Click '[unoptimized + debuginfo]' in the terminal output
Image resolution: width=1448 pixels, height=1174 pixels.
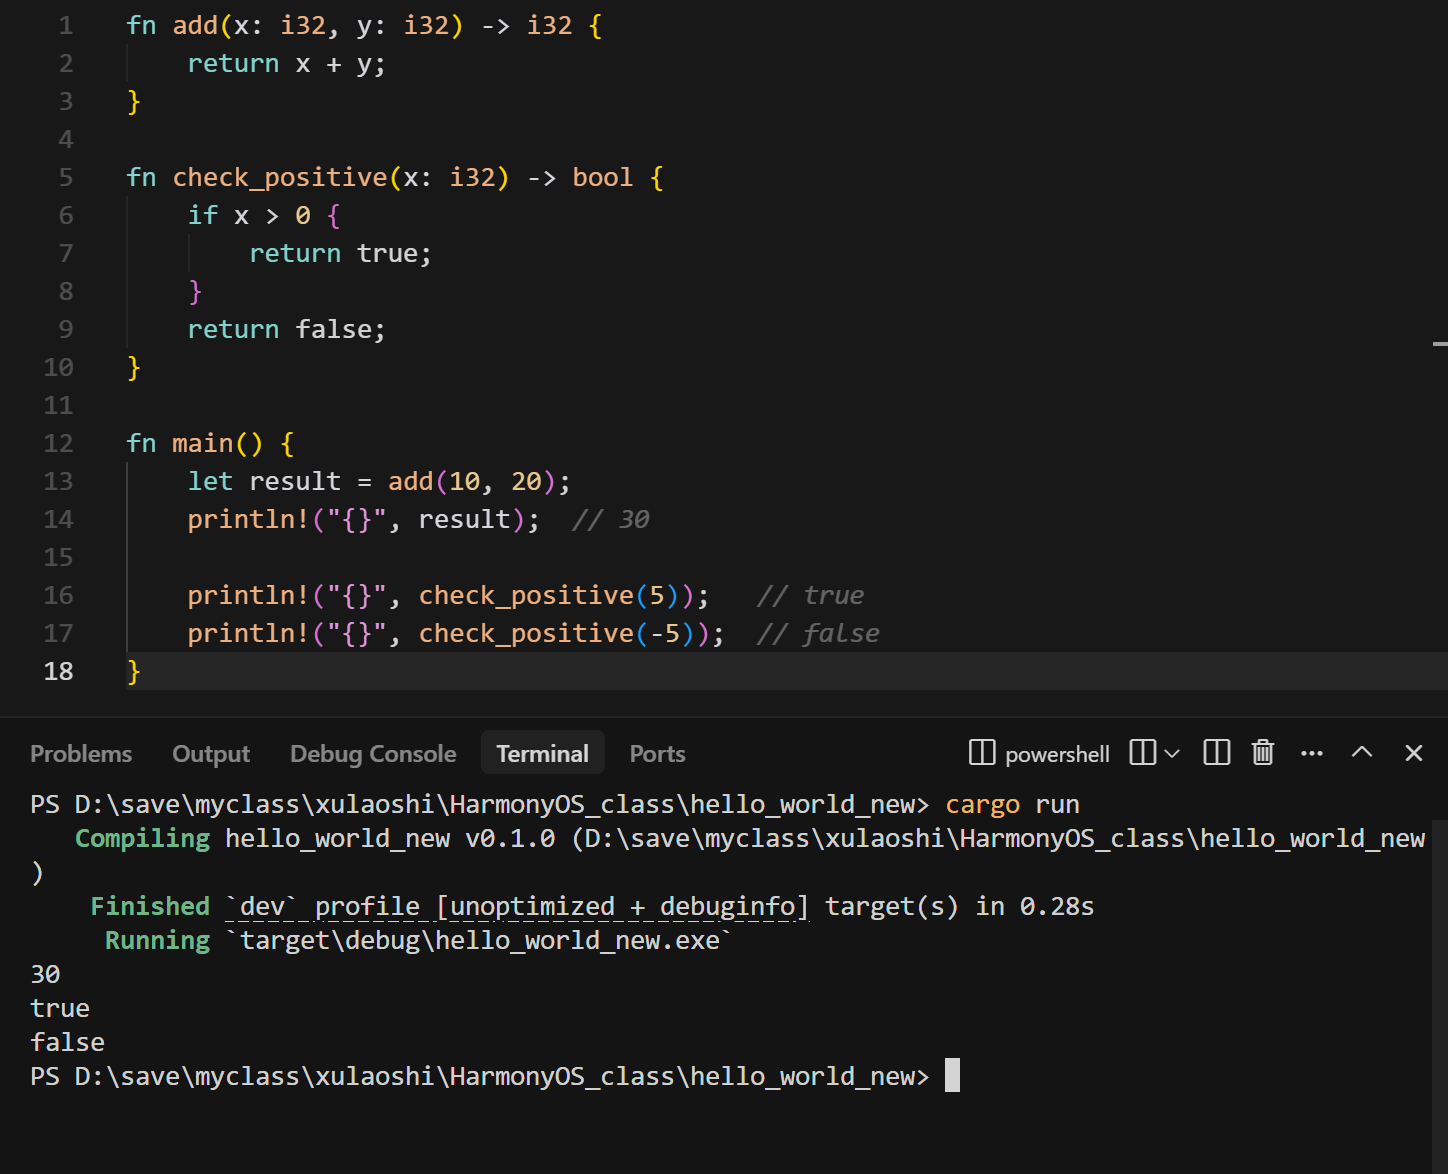tap(623, 906)
